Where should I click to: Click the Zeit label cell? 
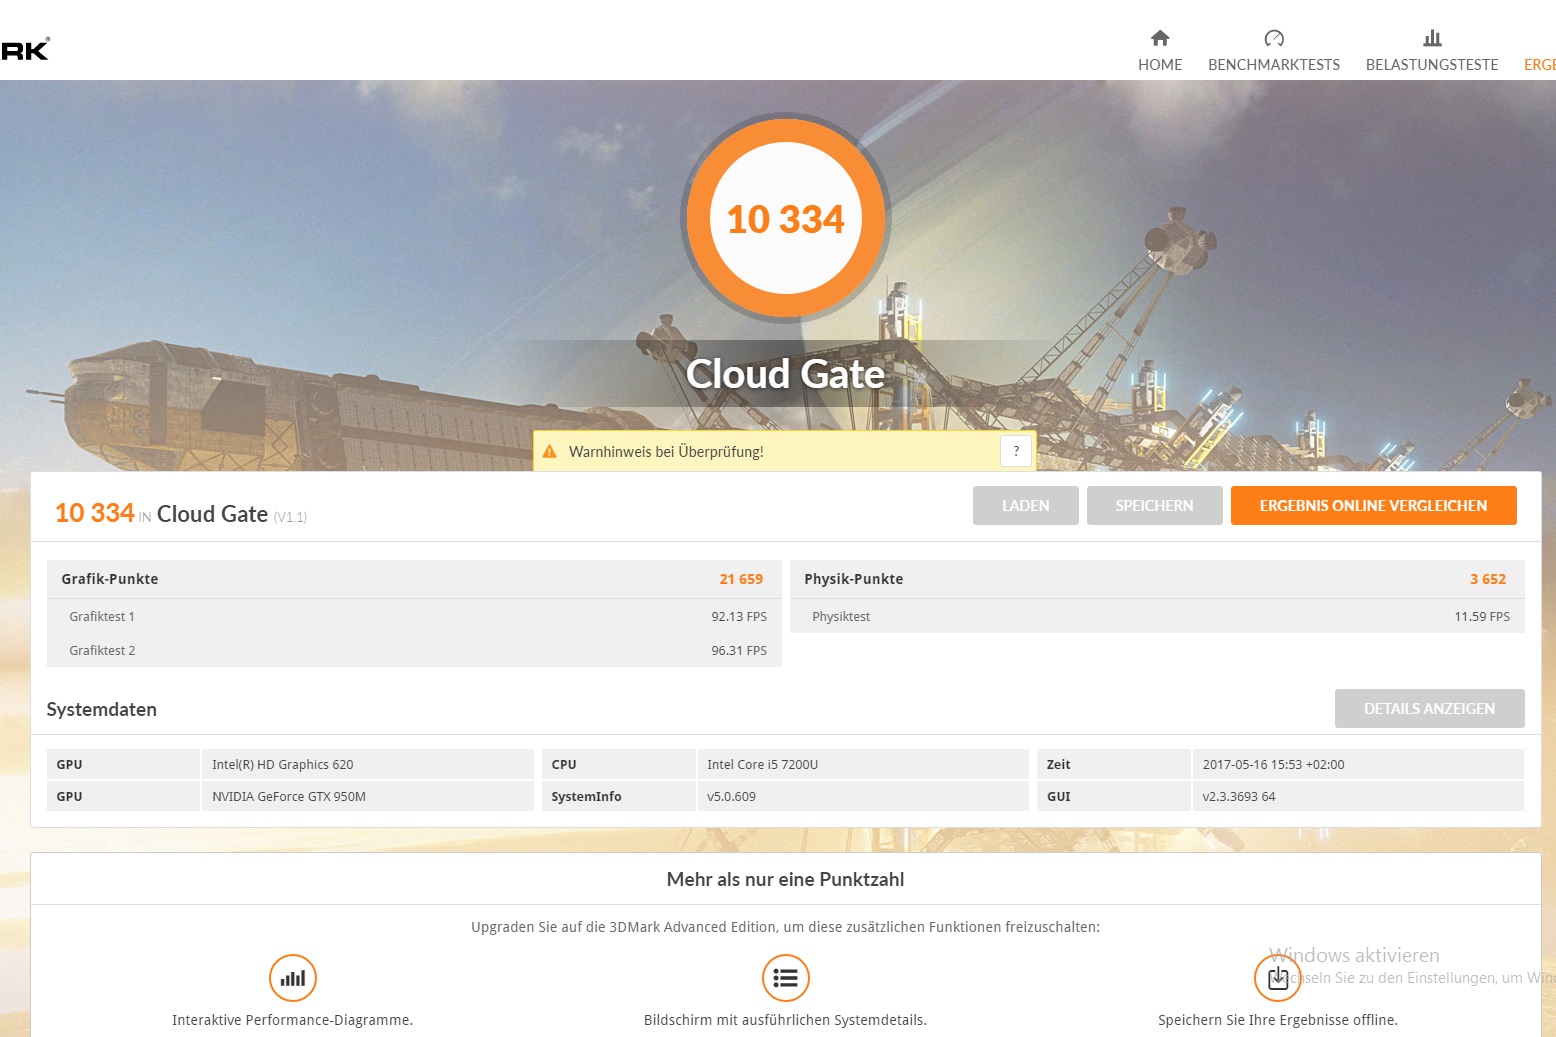[x=1113, y=764]
